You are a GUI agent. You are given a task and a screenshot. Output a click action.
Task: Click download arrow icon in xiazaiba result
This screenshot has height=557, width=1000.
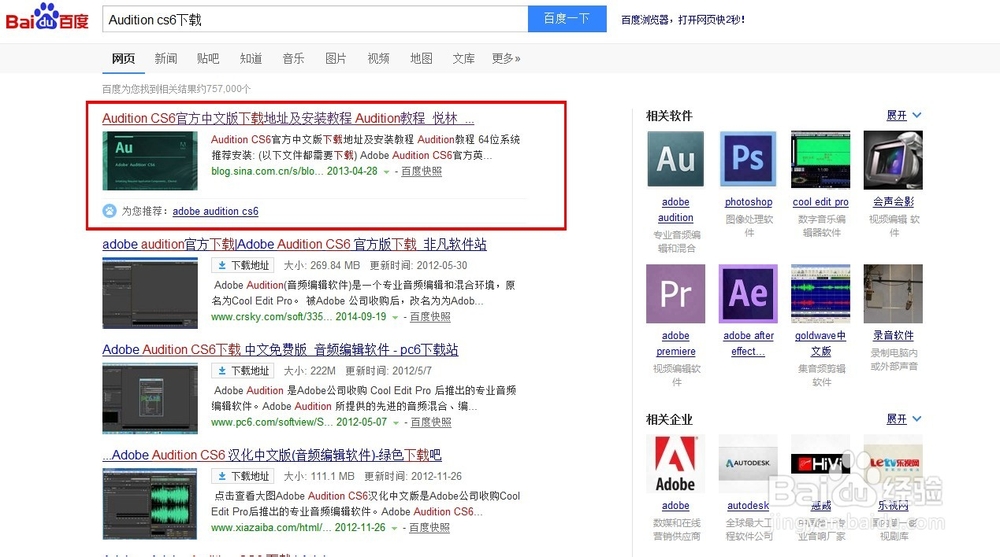(222, 476)
